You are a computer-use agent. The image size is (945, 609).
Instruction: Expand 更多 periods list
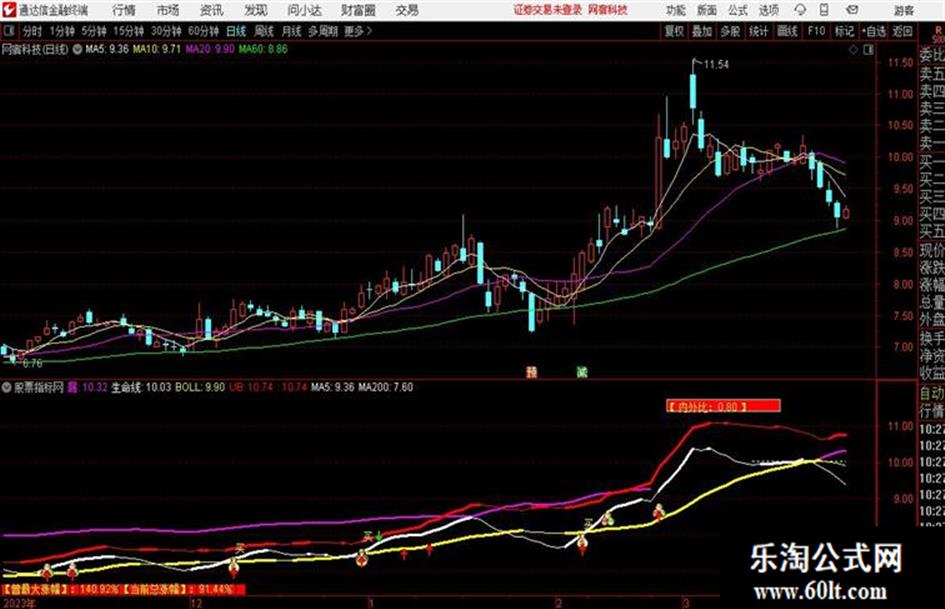[358, 31]
